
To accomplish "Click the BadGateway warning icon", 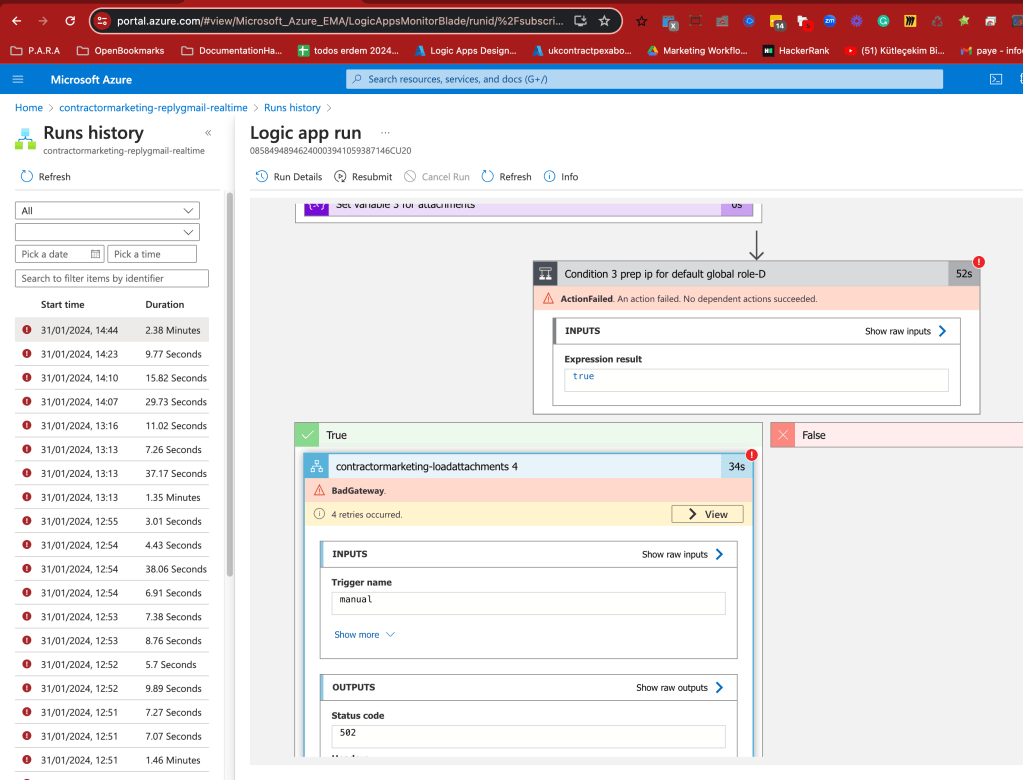I will [x=319, y=490].
